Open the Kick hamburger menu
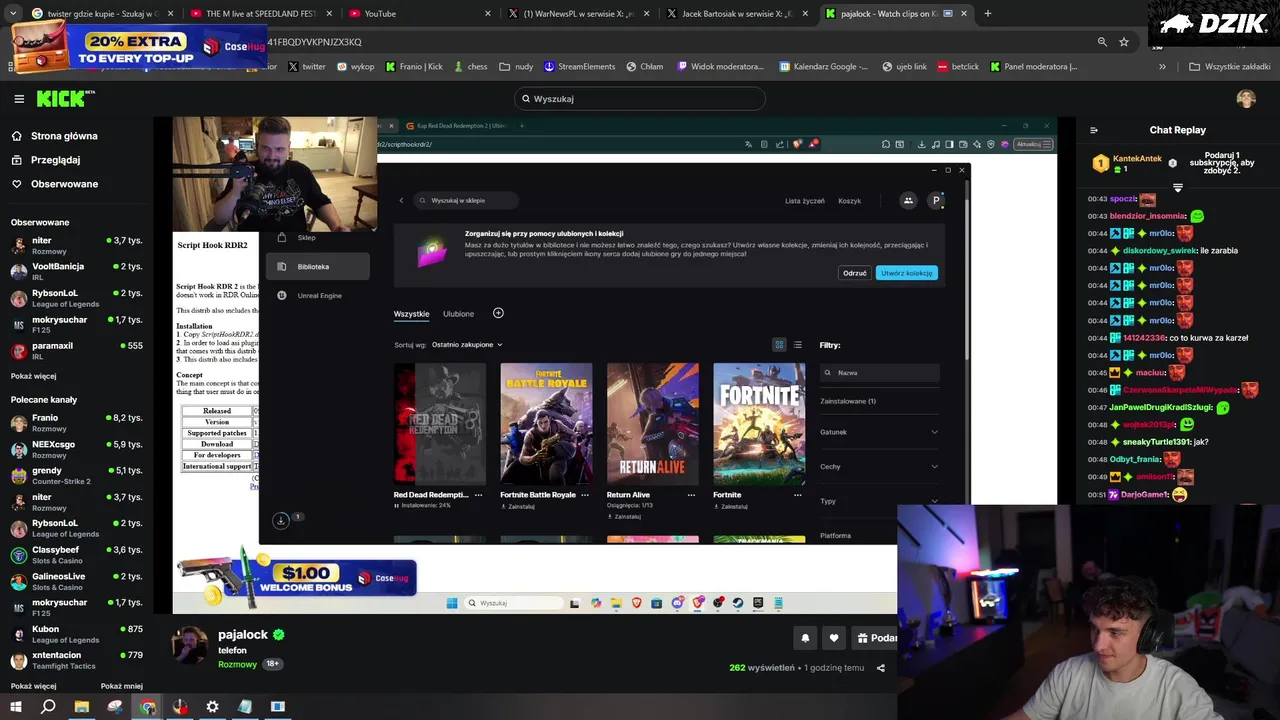 point(19,99)
